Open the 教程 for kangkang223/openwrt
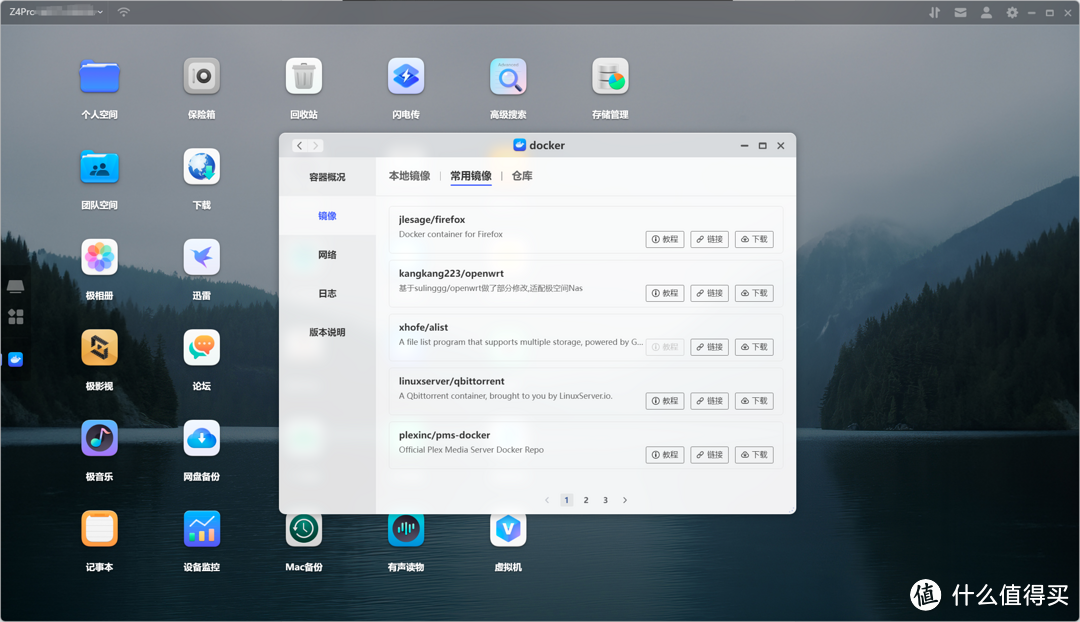The height and width of the screenshot is (622, 1080). tap(665, 294)
